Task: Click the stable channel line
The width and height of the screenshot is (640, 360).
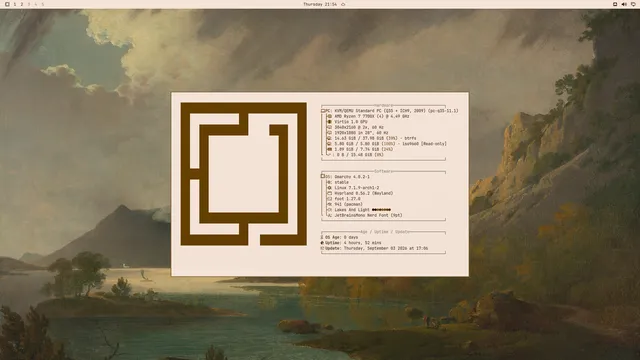Action: point(338,182)
